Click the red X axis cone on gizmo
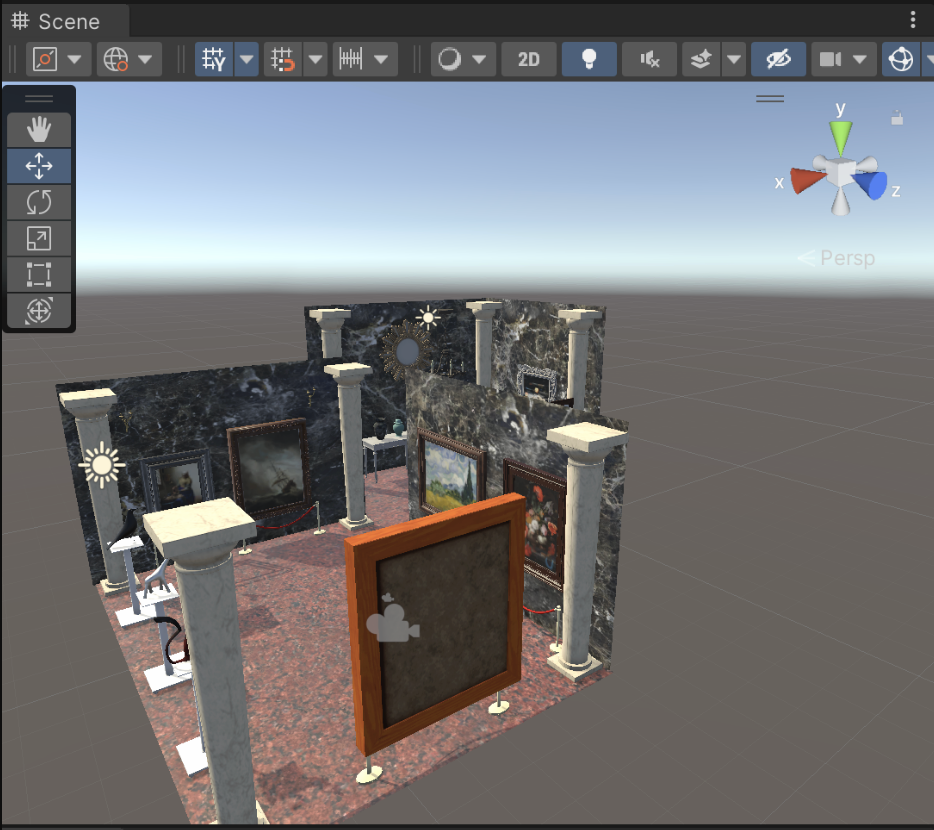 [805, 180]
